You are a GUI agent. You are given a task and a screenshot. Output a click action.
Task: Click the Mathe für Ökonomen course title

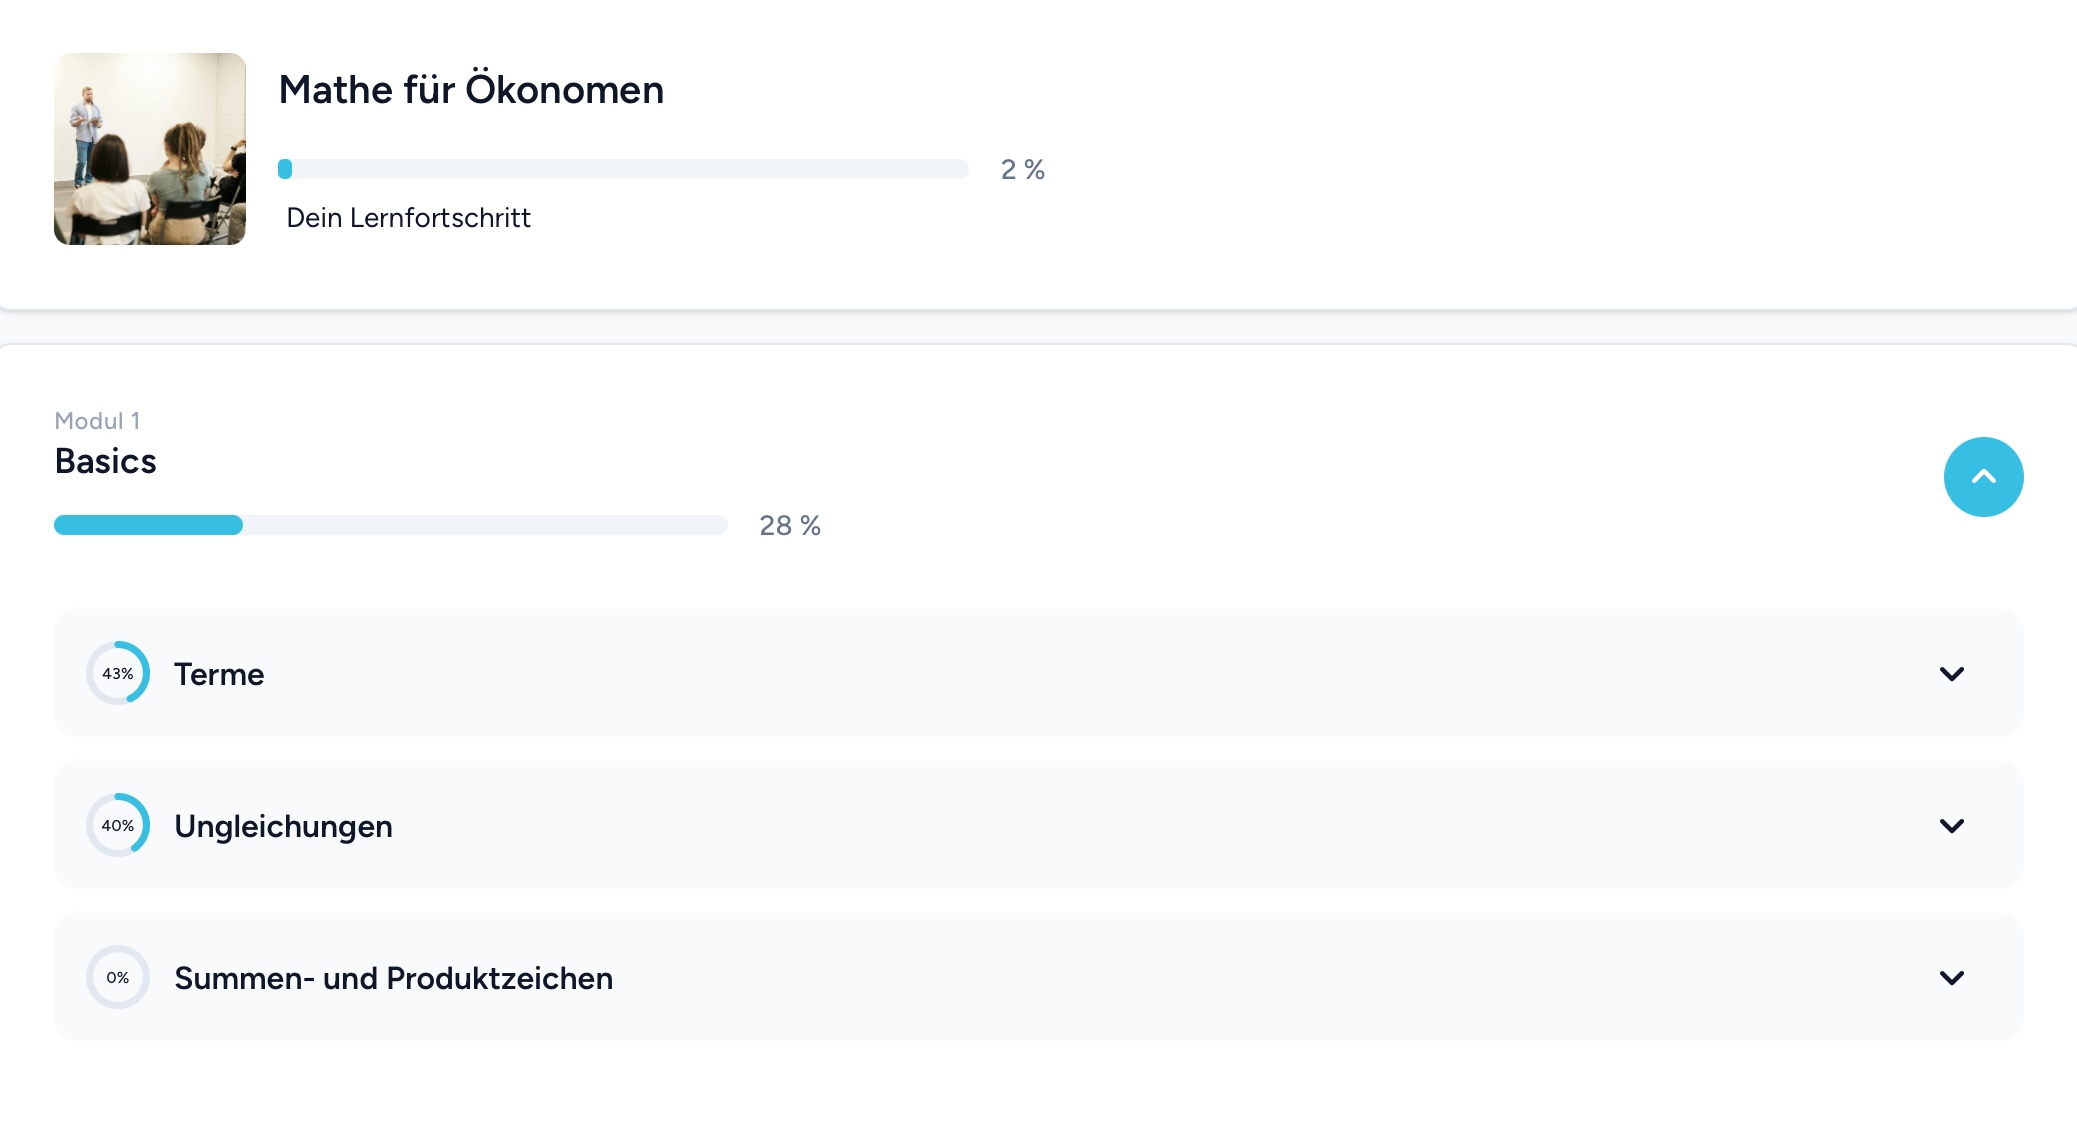[471, 90]
